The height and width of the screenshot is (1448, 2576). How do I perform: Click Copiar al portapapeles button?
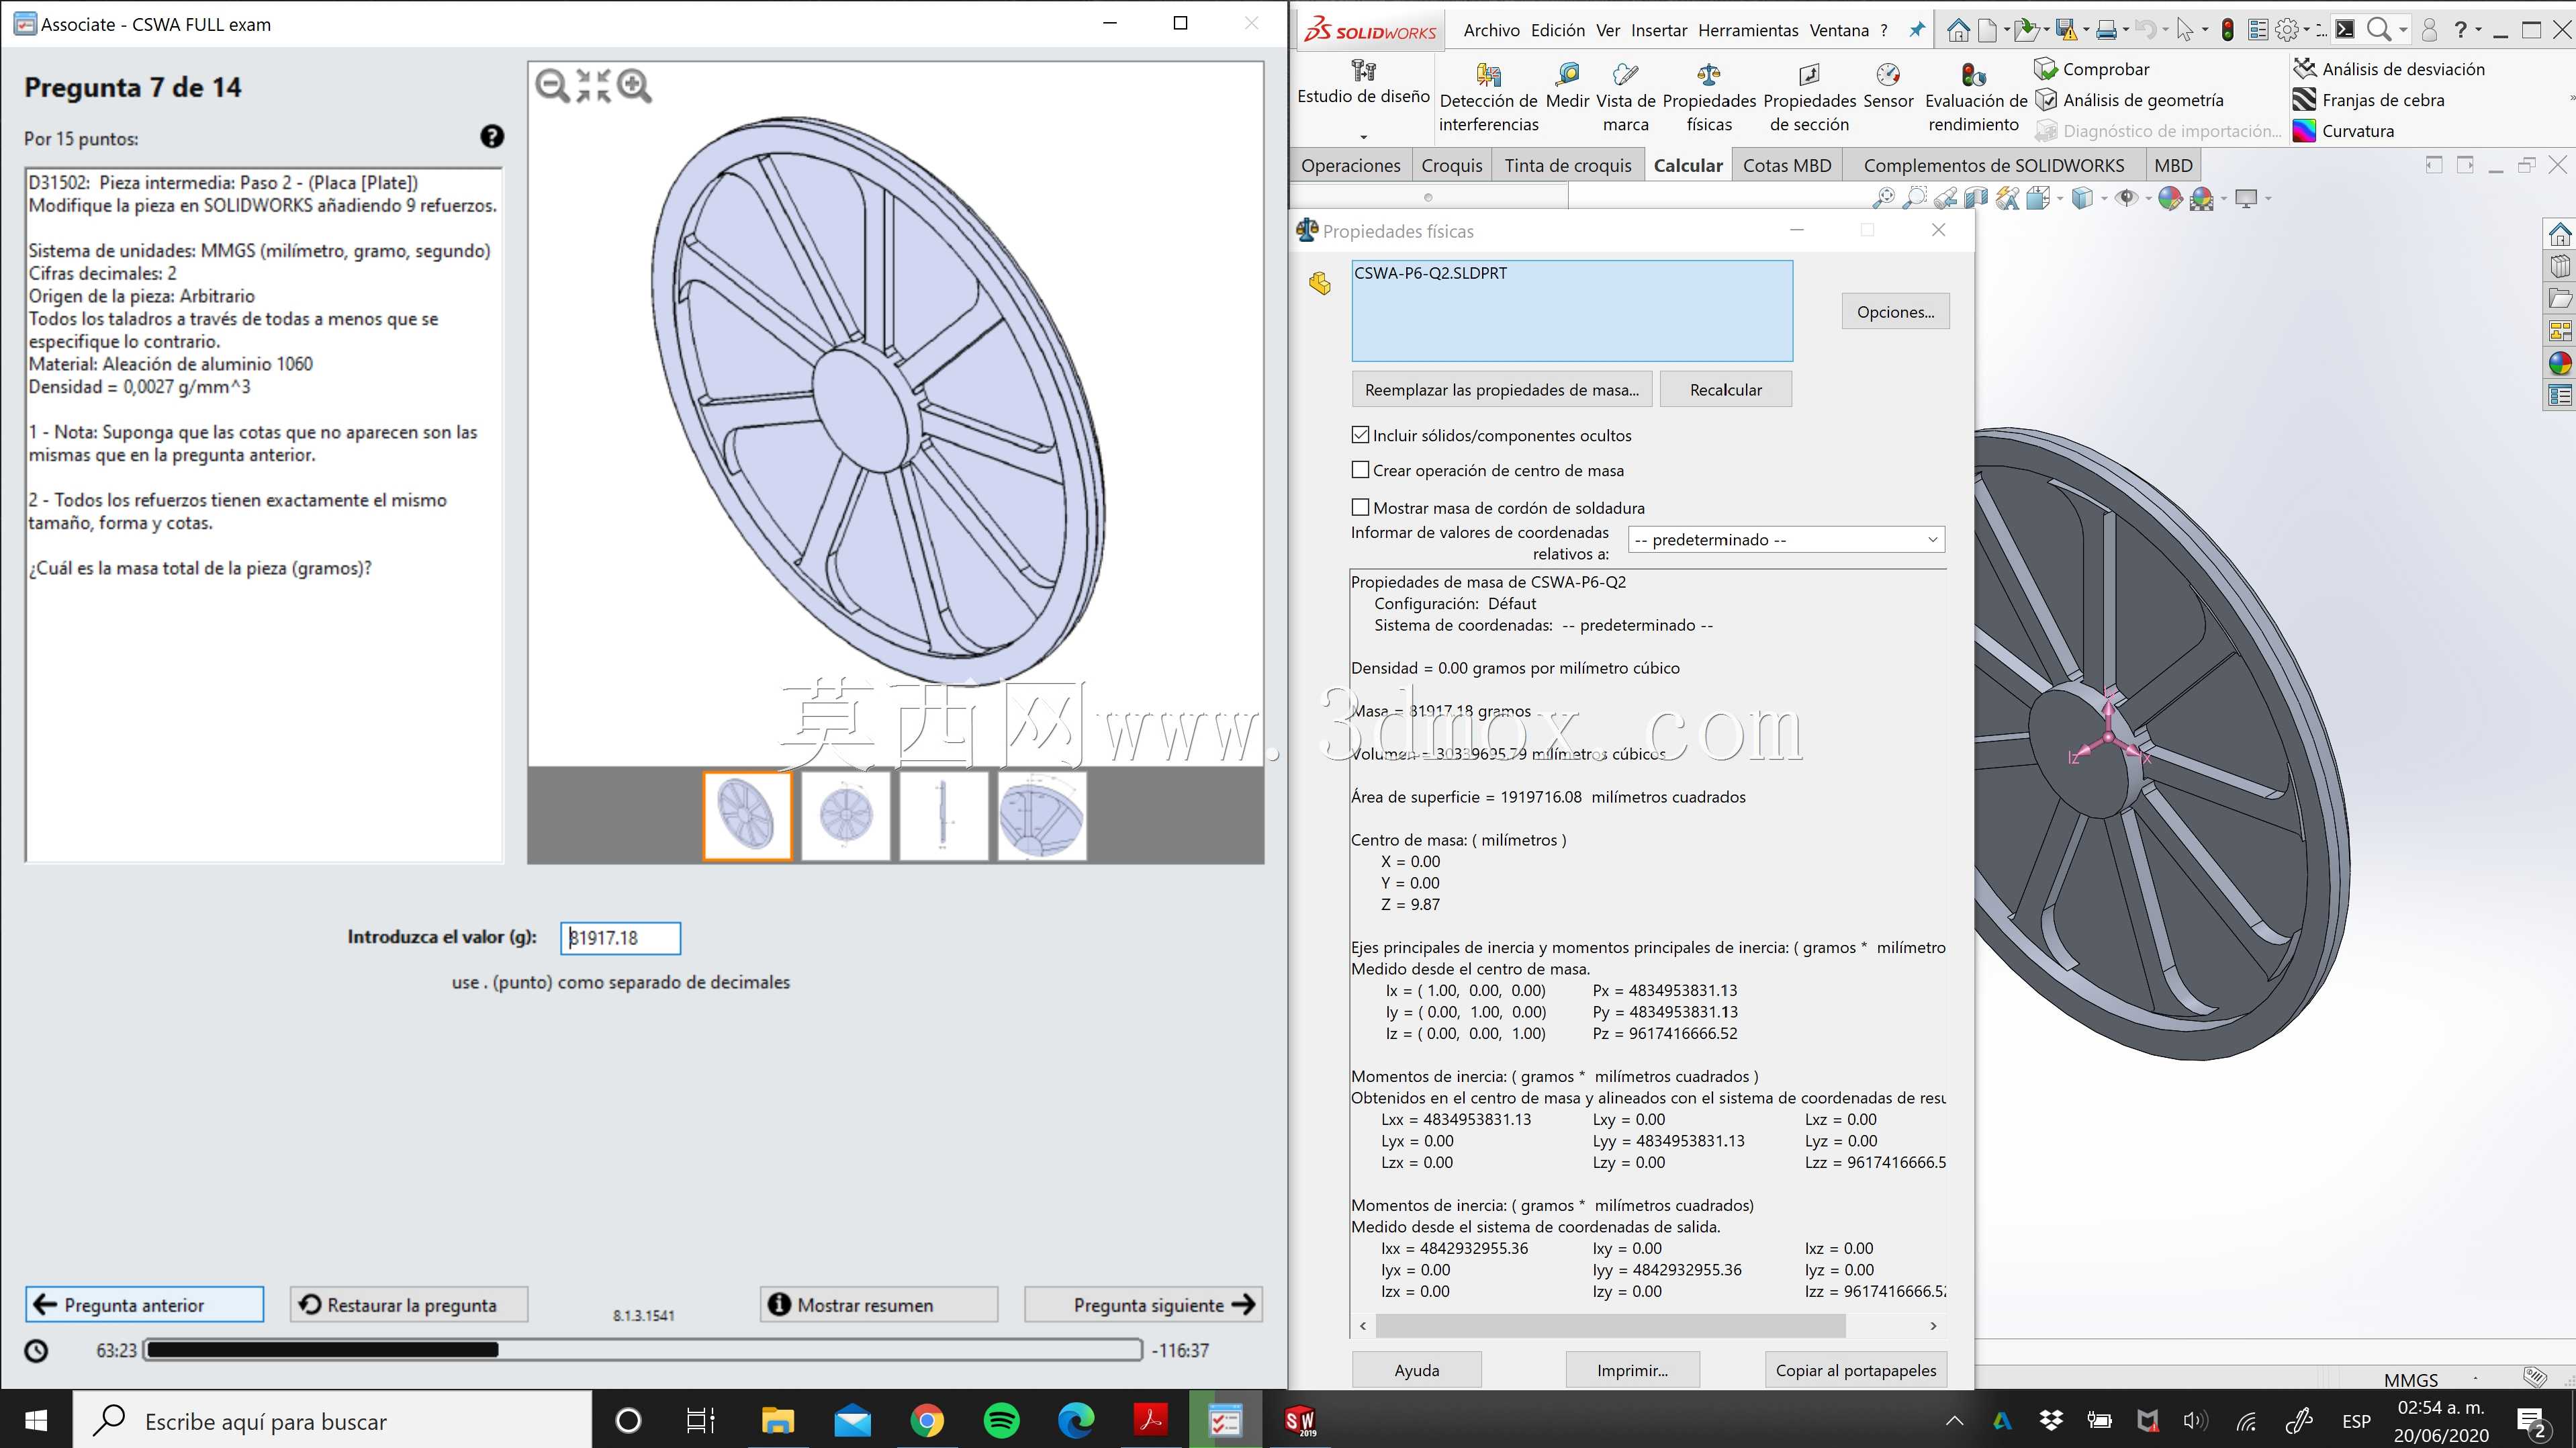point(1855,1371)
